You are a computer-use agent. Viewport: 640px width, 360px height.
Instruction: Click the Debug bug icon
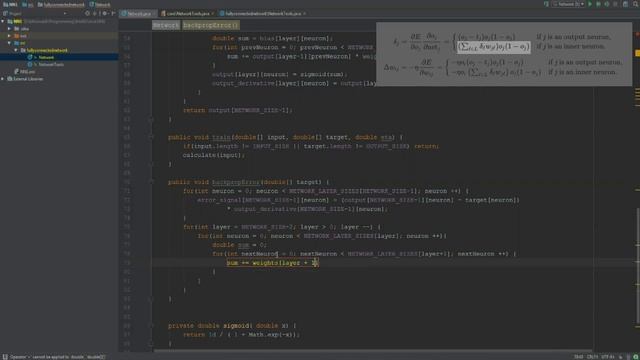click(x=598, y=4)
